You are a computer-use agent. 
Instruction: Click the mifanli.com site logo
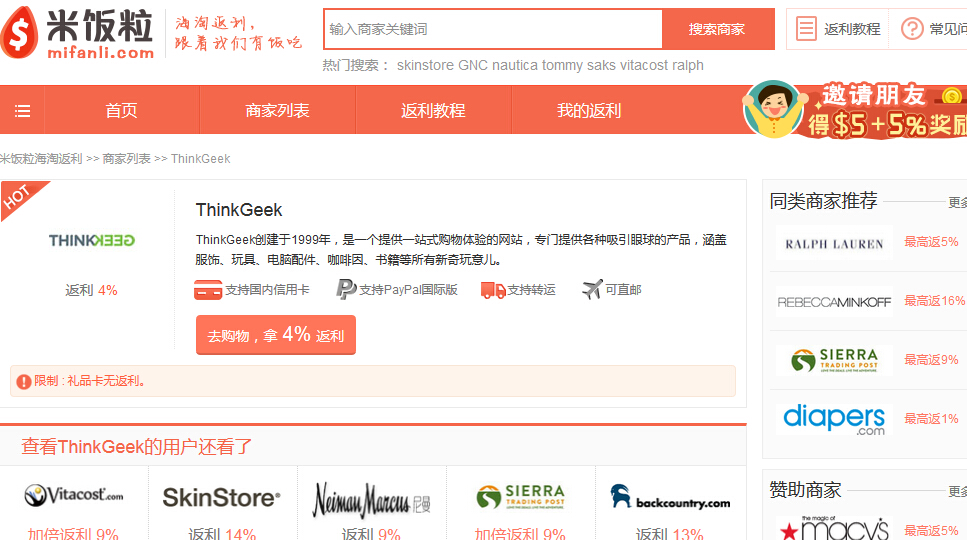[x=77, y=33]
